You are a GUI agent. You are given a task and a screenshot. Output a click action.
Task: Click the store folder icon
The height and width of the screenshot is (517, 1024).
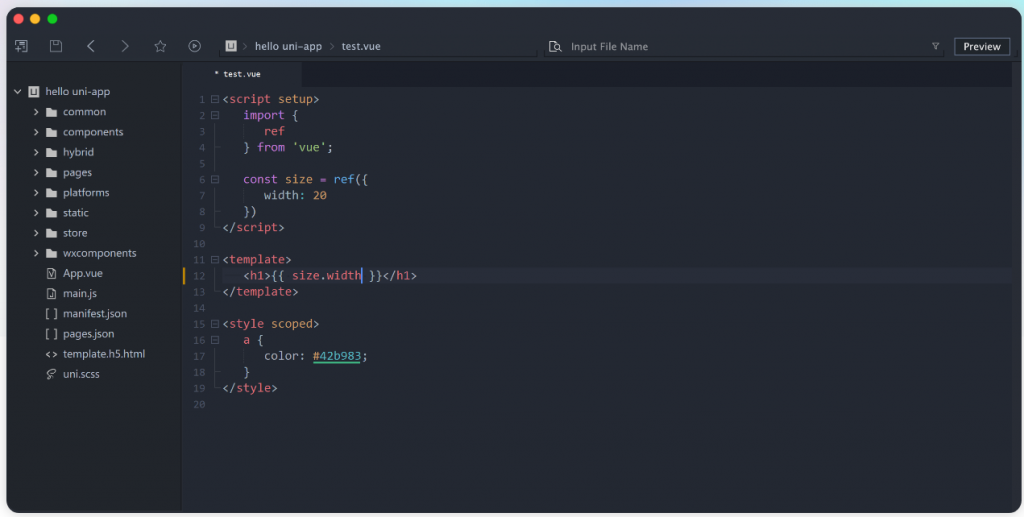(52, 234)
